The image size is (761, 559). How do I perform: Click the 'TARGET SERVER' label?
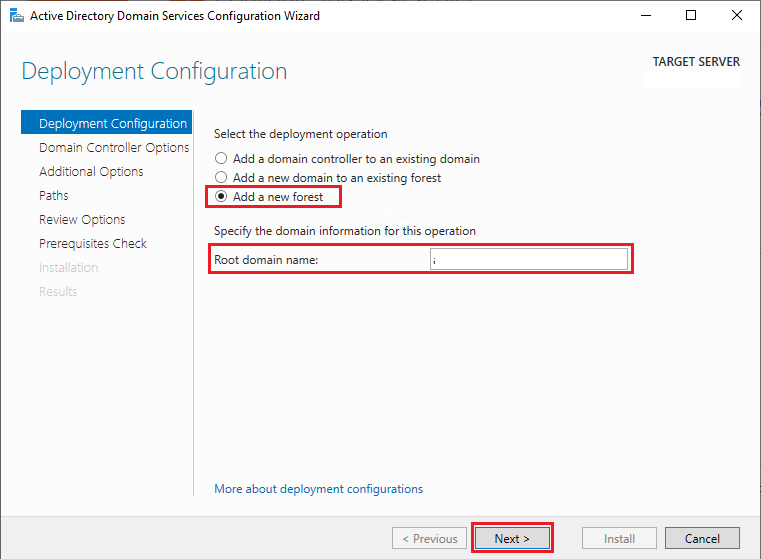tap(696, 62)
